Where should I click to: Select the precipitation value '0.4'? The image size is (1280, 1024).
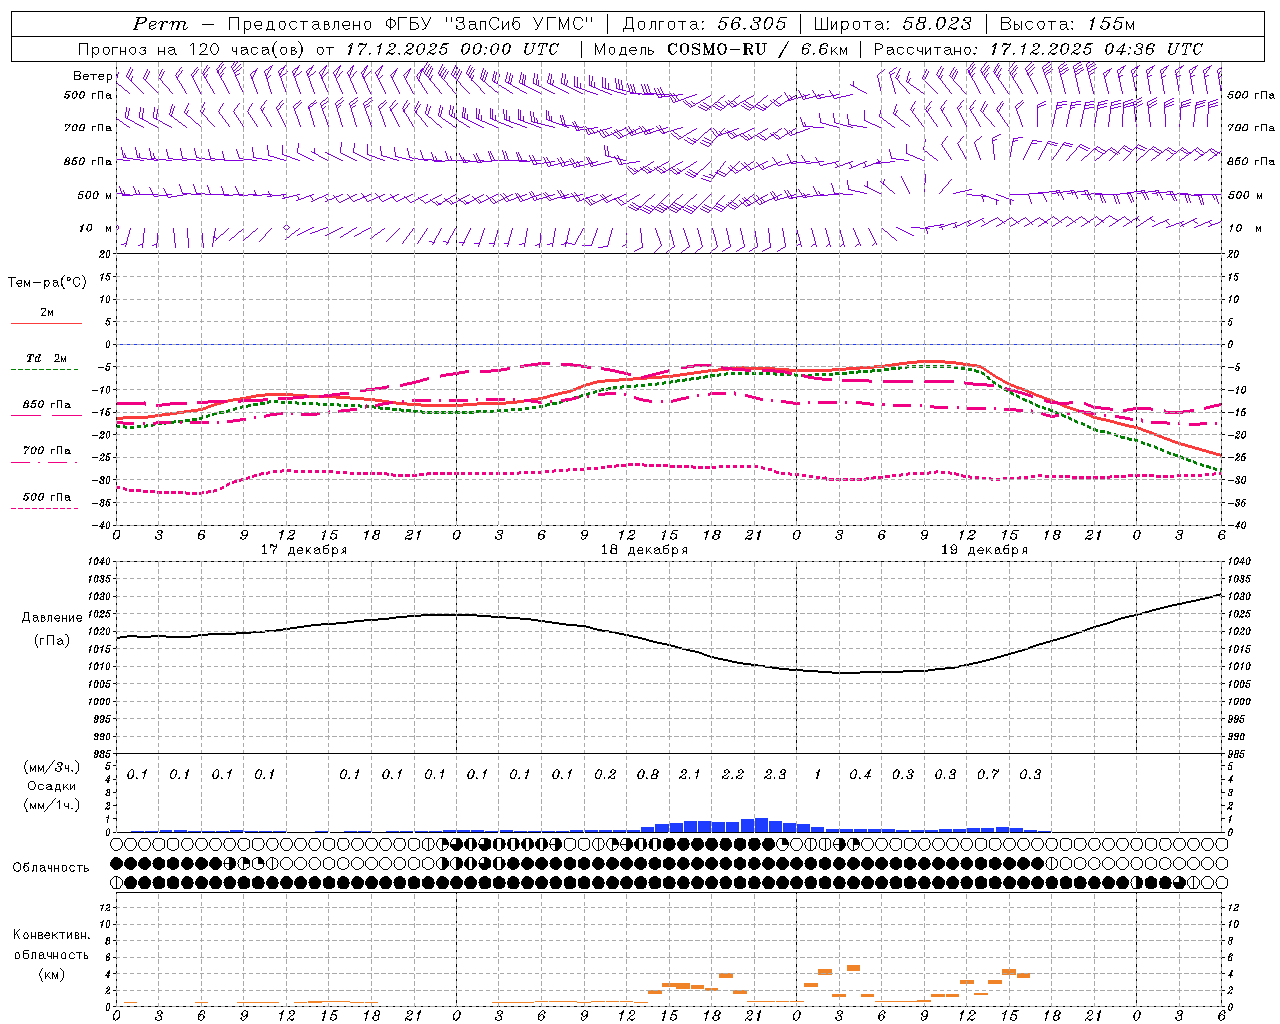tap(860, 774)
